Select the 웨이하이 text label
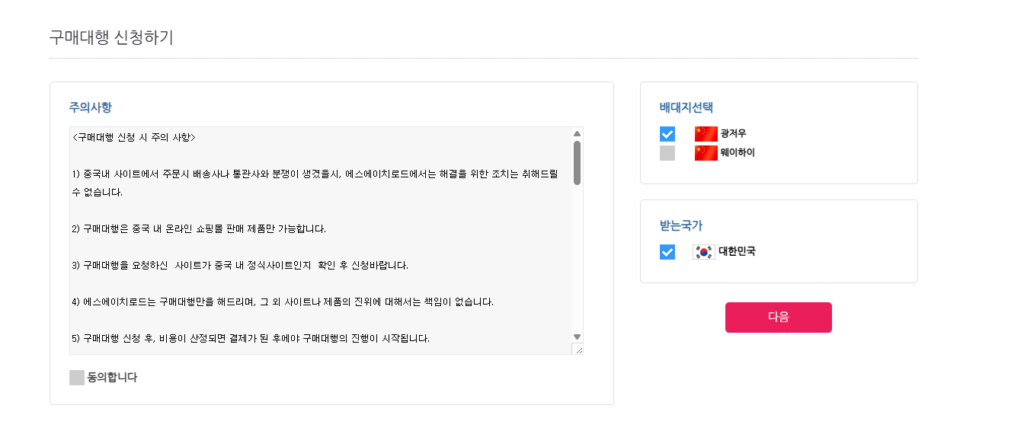This screenshot has height=434, width=1024. tap(738, 153)
